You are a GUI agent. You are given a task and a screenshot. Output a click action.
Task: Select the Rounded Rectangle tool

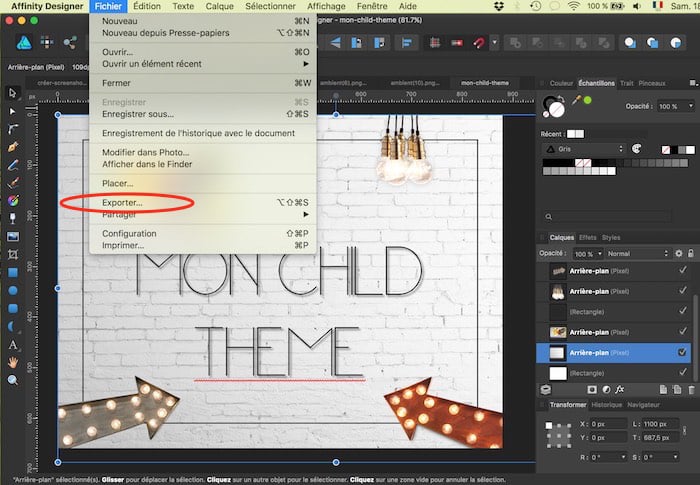pos(12,309)
